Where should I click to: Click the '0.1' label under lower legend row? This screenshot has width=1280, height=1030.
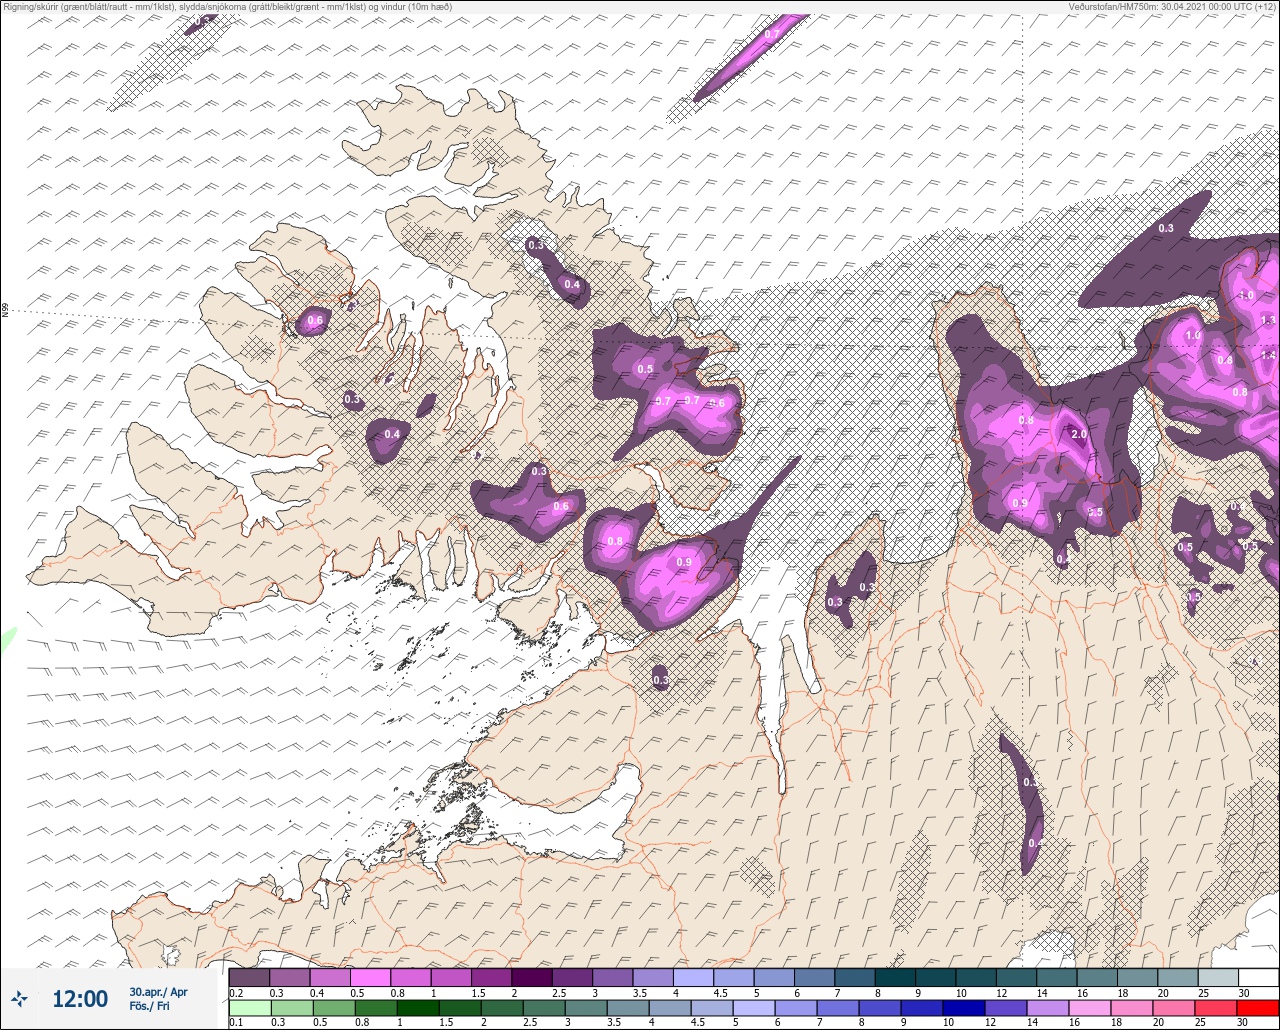click(x=236, y=1022)
